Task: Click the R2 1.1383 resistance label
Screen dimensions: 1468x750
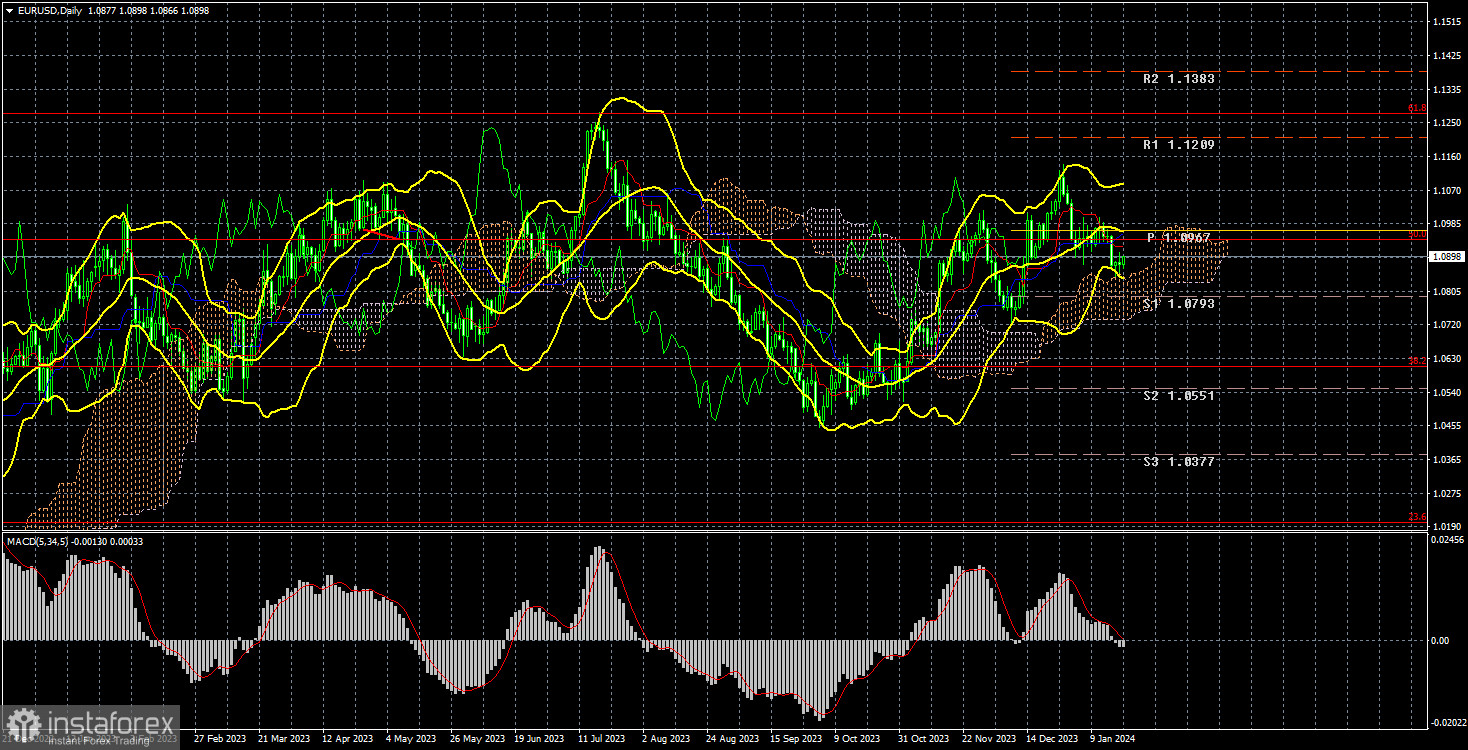Action: tap(1180, 78)
